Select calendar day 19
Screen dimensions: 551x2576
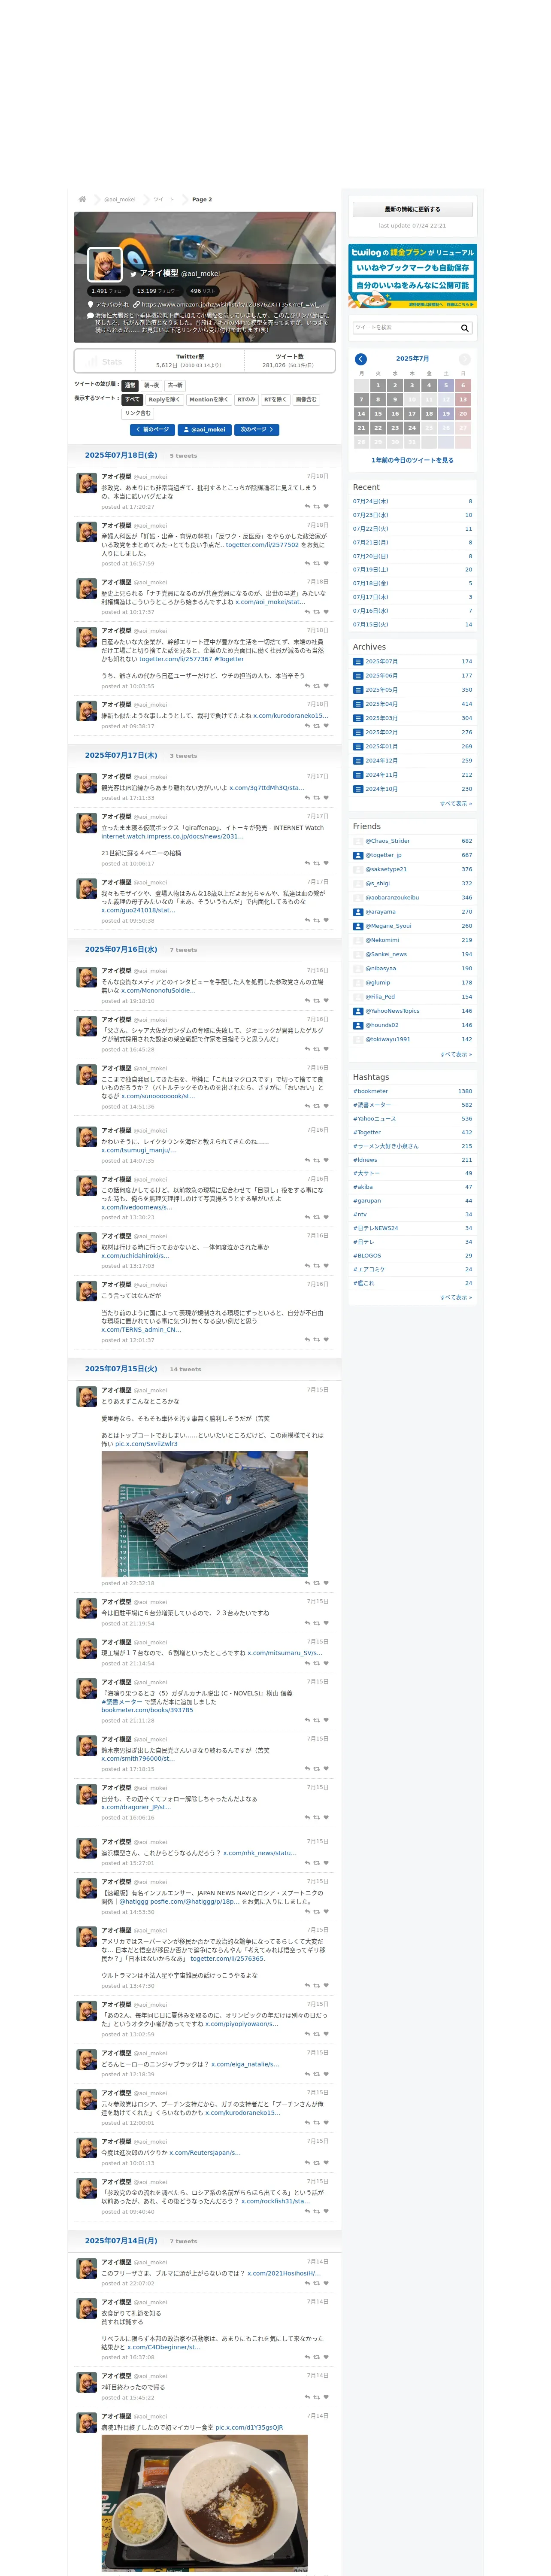tap(446, 413)
